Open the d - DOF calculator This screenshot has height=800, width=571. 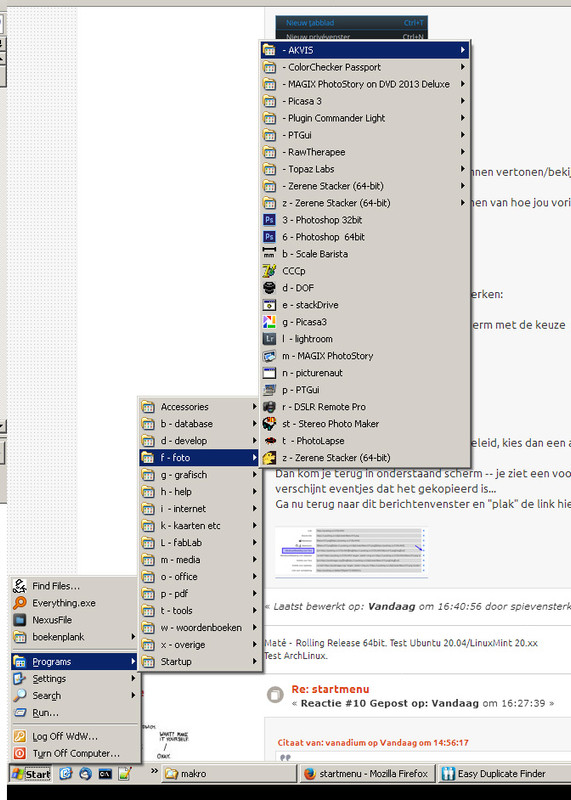pos(365,288)
